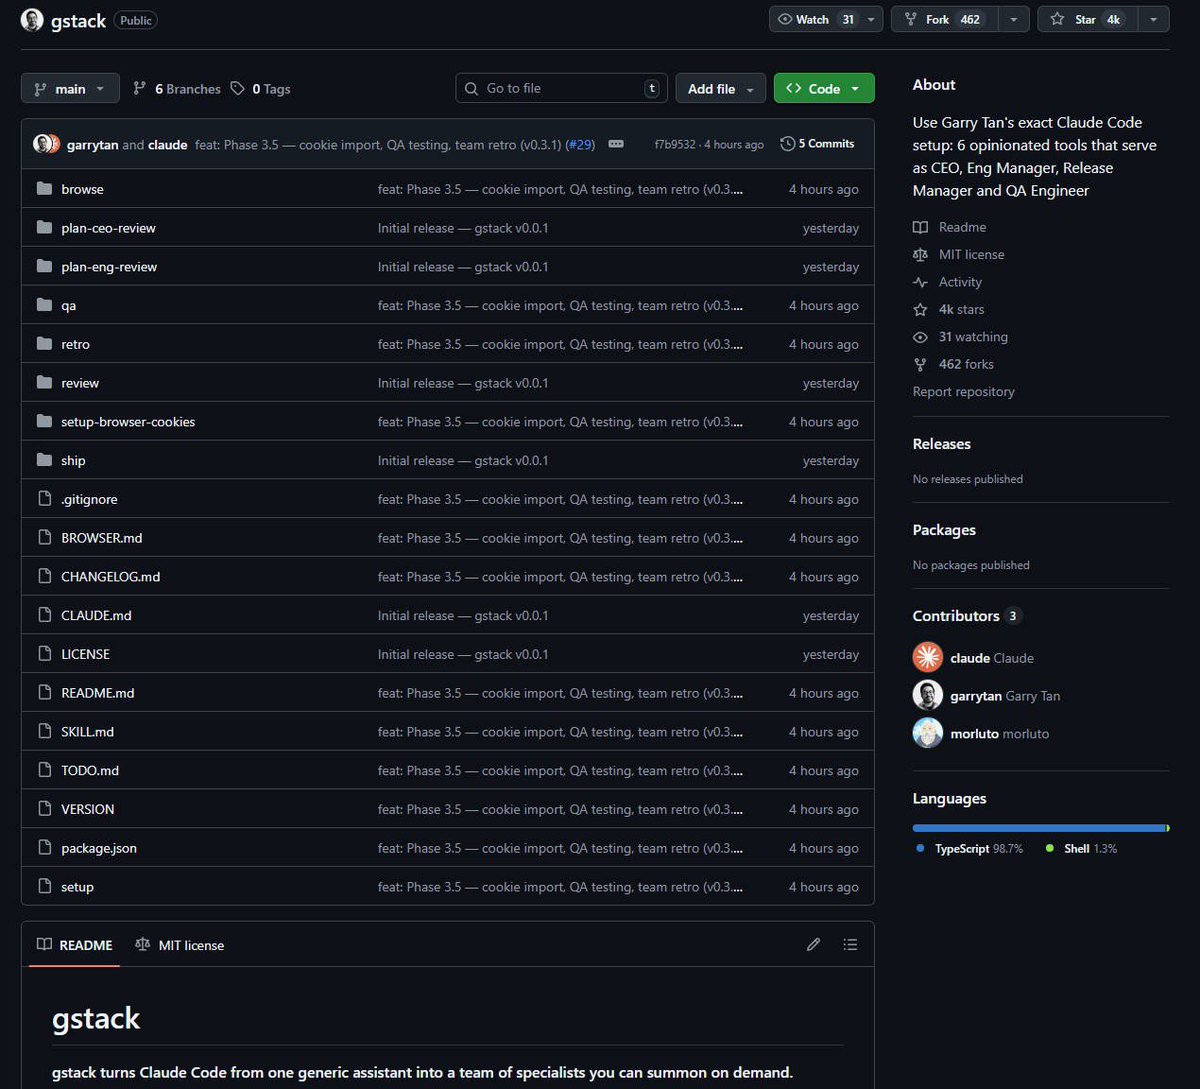Switch to the MIT license tab
Image resolution: width=1200 pixels, height=1089 pixels.
pos(180,945)
